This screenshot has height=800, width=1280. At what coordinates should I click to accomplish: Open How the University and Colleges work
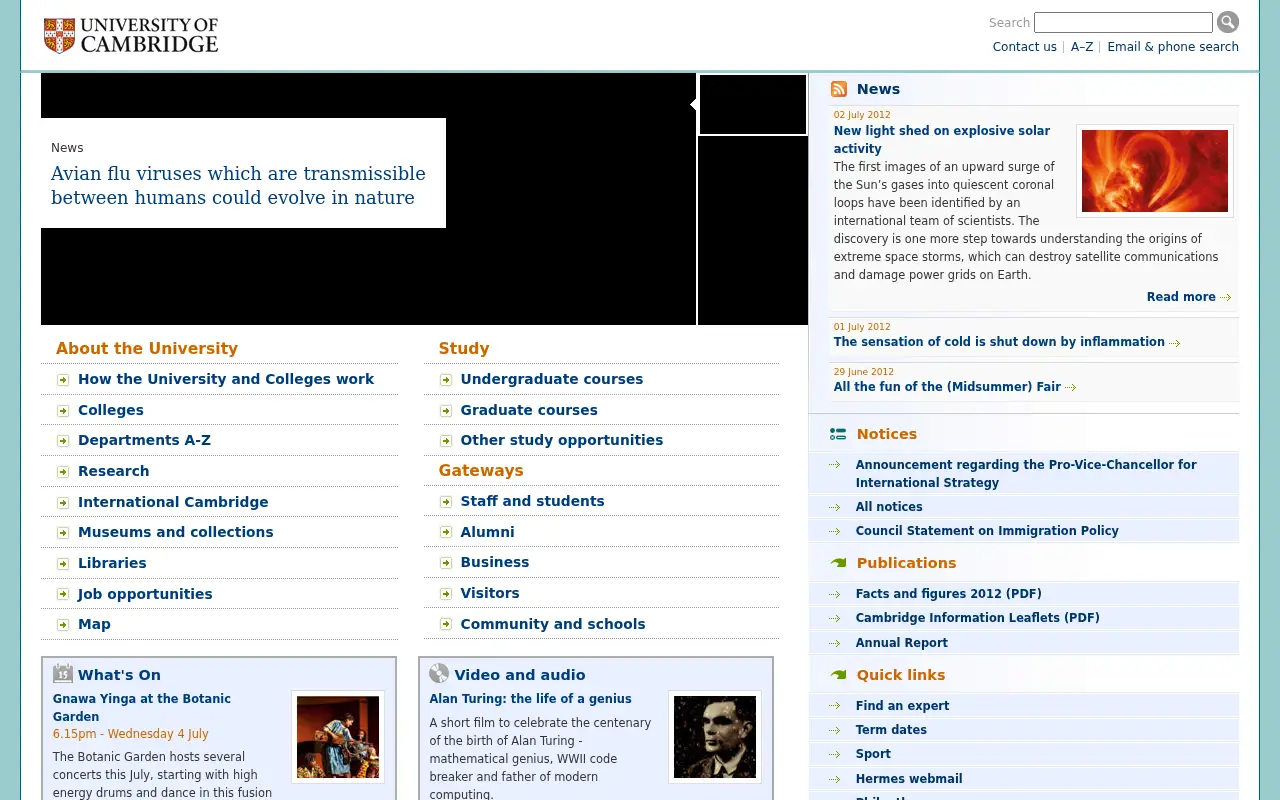(226, 379)
